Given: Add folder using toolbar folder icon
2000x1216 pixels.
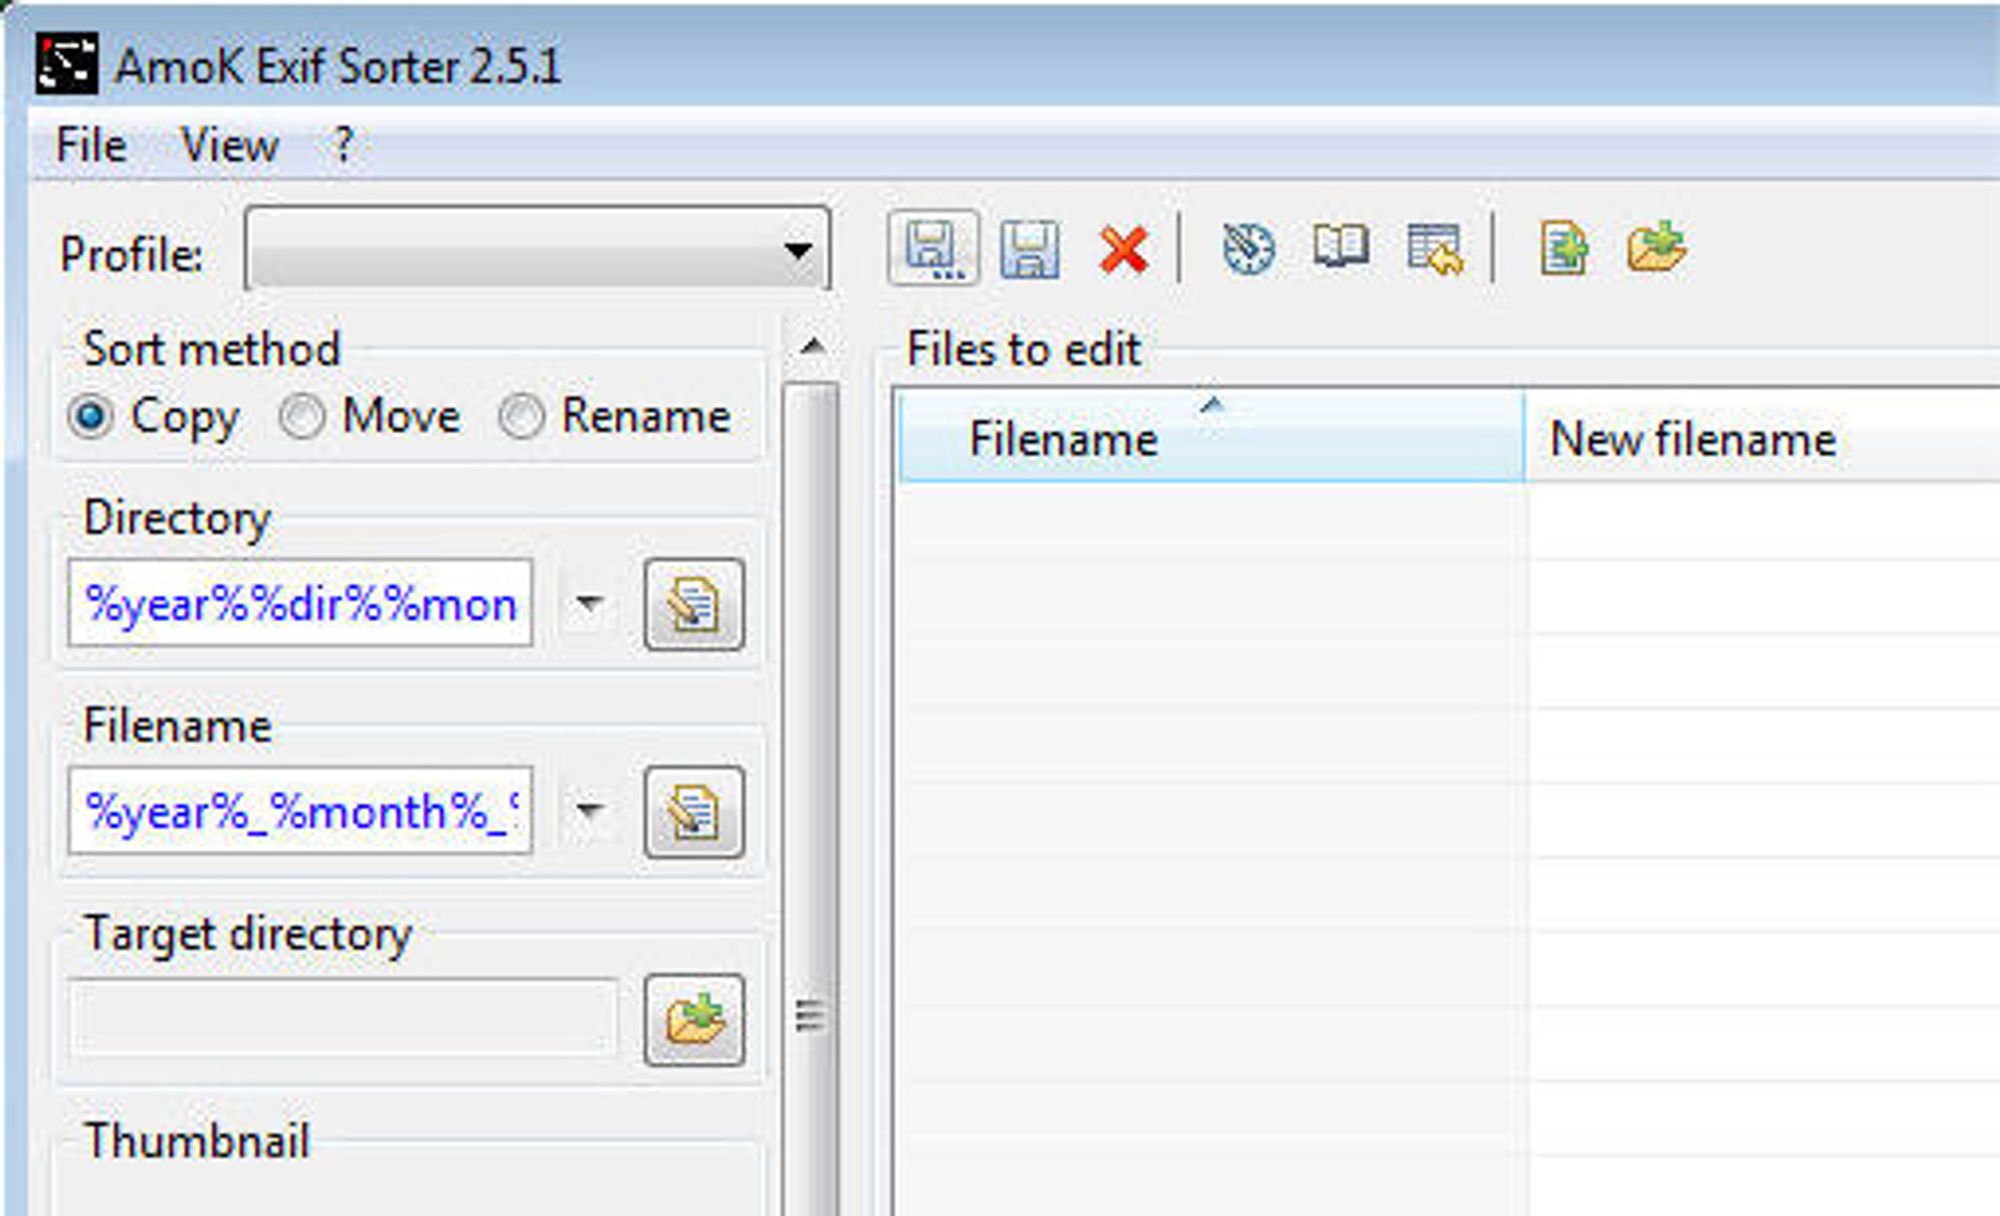Looking at the screenshot, I should [x=1657, y=247].
